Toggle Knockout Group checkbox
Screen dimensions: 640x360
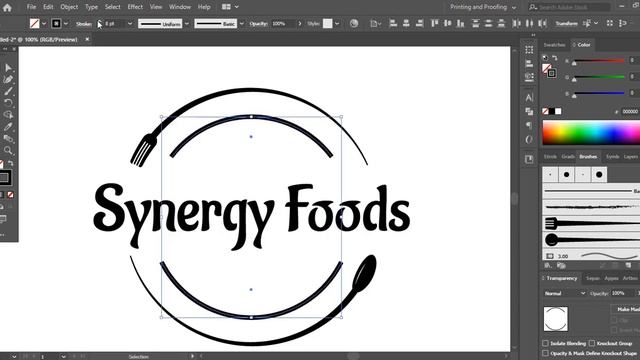[592, 343]
